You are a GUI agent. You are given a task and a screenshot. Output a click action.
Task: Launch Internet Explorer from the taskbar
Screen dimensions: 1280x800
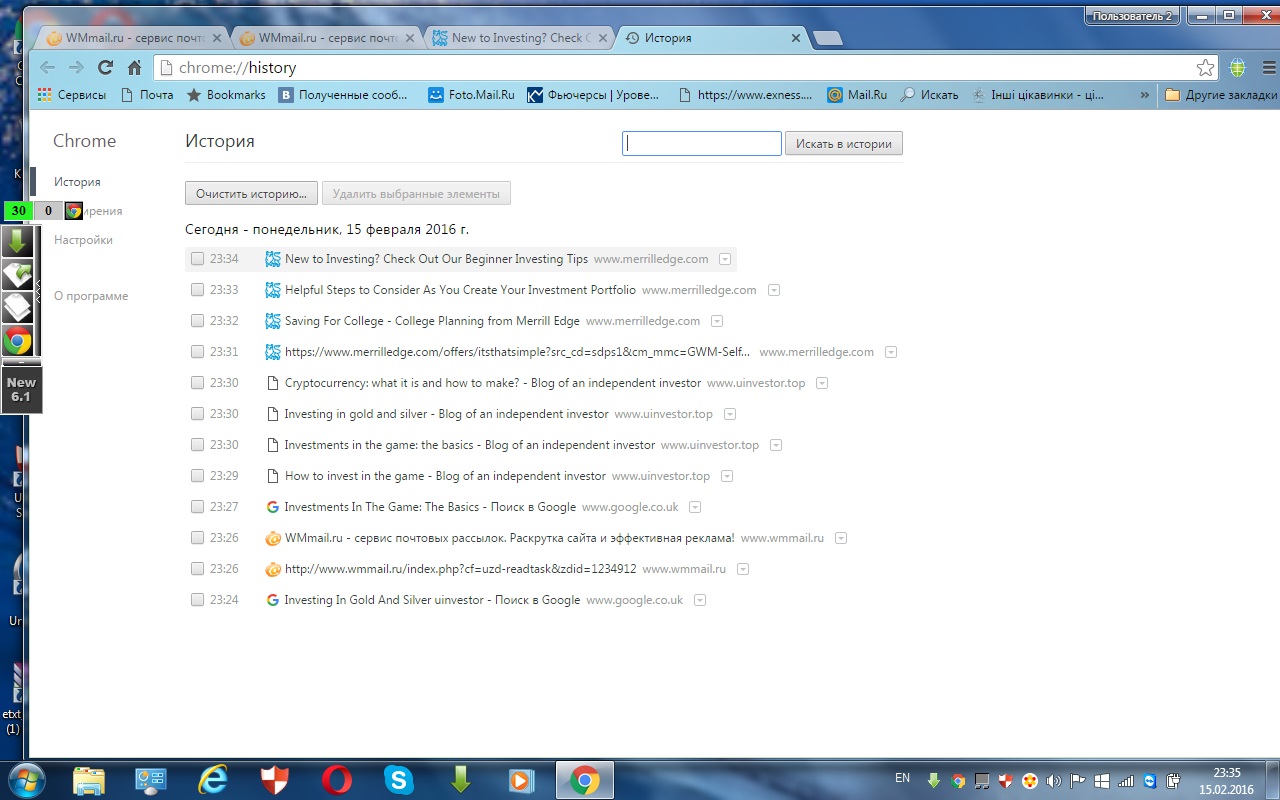(x=213, y=780)
